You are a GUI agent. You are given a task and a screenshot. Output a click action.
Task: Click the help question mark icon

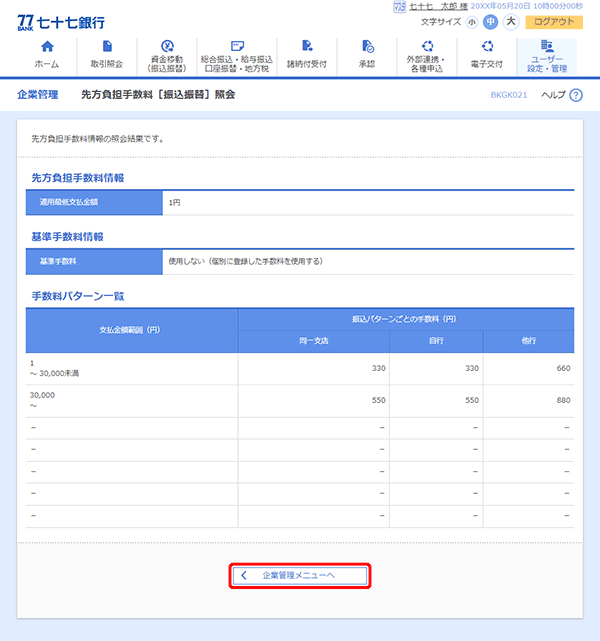[x=575, y=95]
